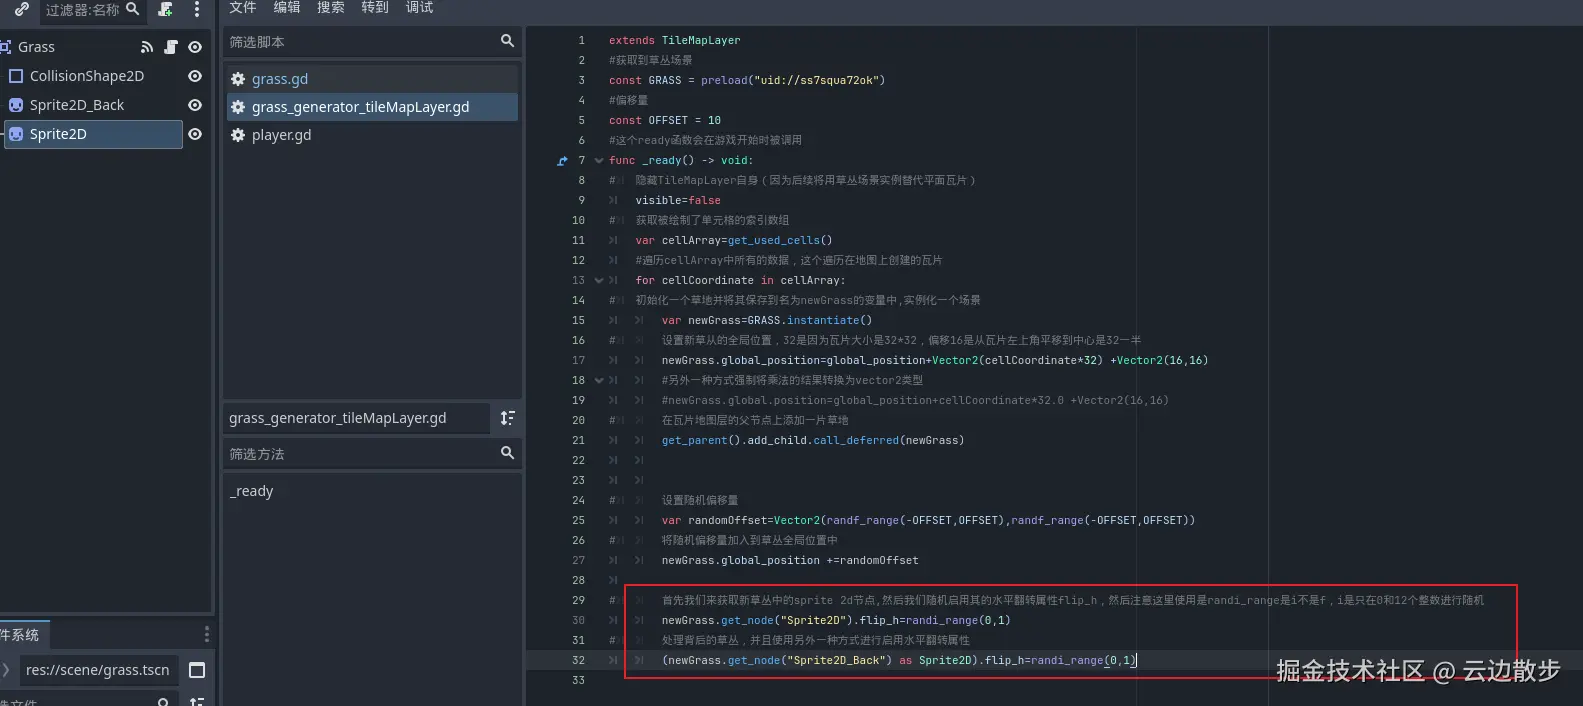The width and height of the screenshot is (1583, 706).
Task: Click the 筛选脚本 filter field
Action: coord(372,41)
